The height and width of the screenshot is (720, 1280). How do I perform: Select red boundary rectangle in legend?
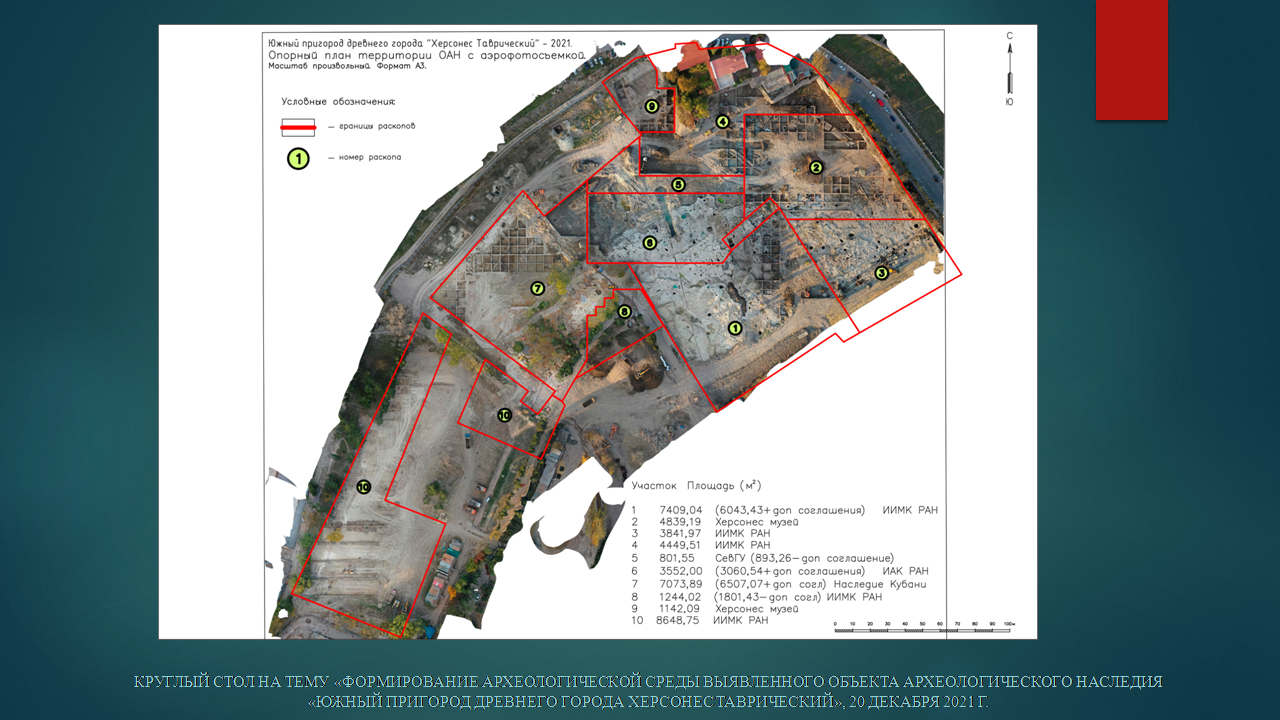click(298, 127)
